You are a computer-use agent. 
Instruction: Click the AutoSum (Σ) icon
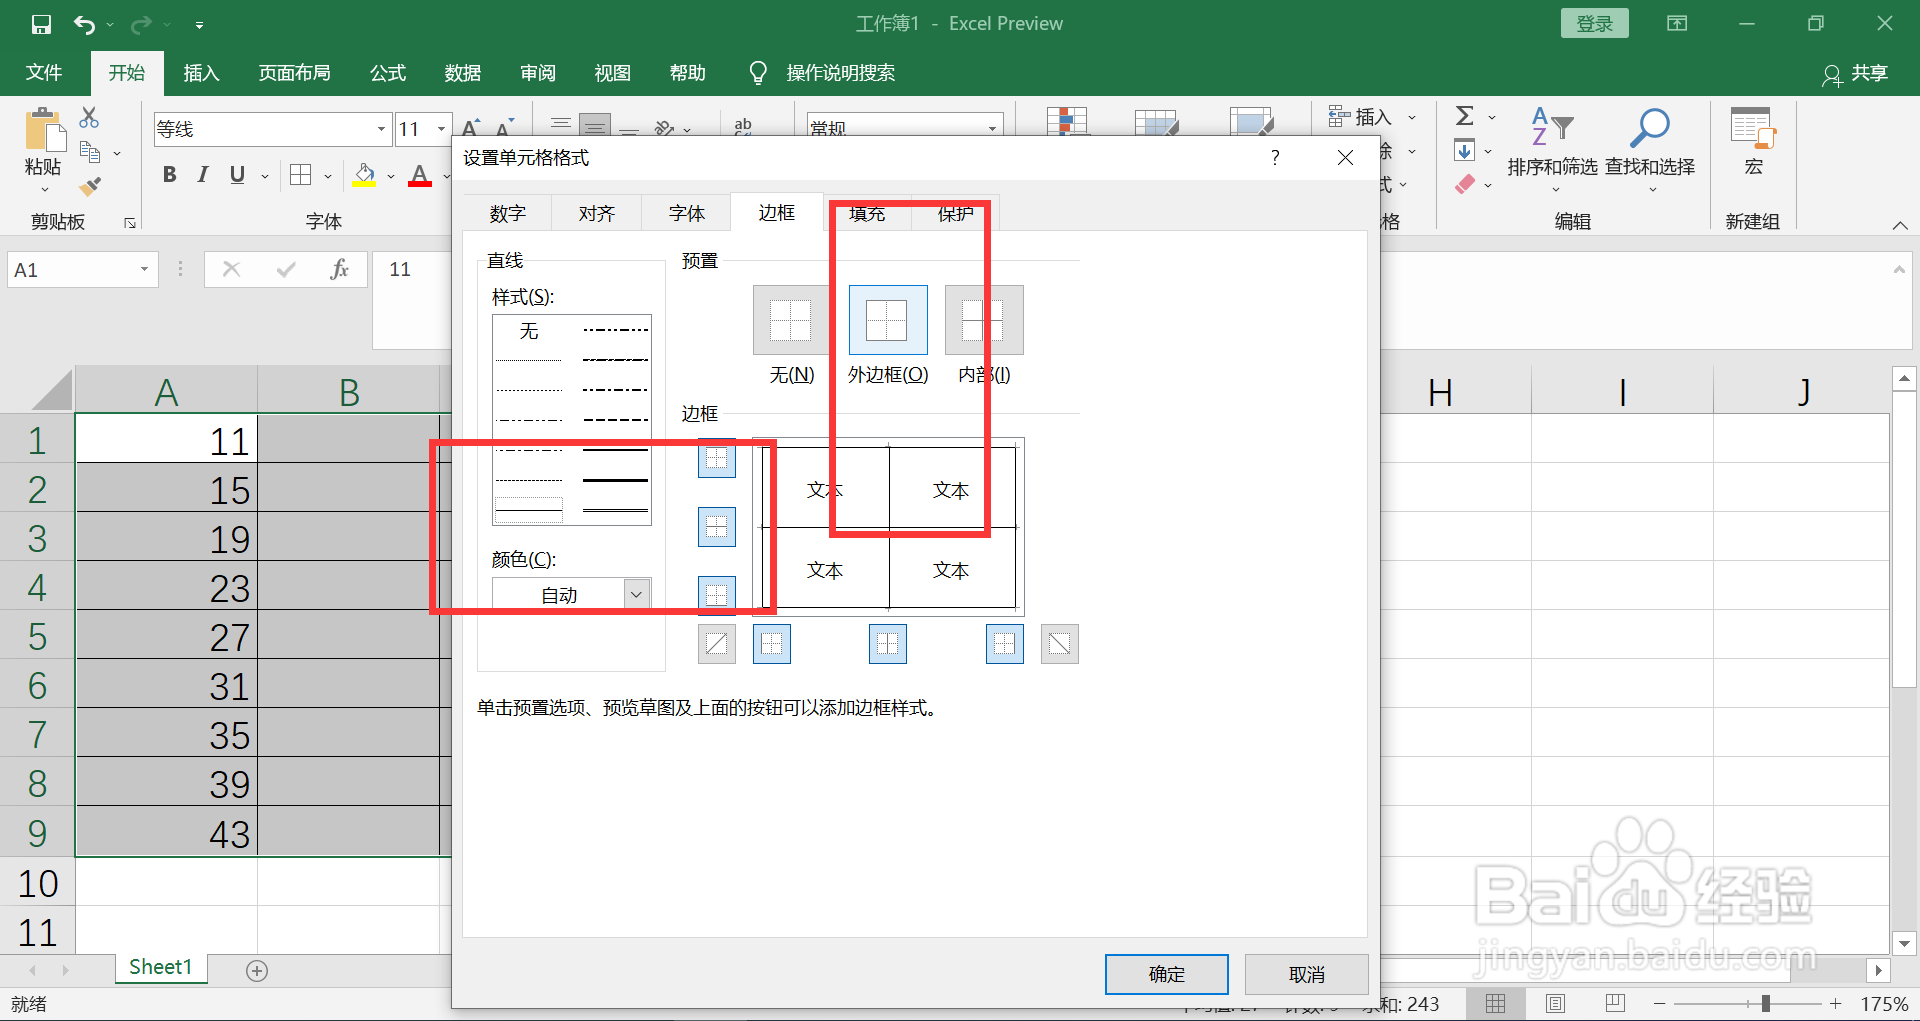(x=1464, y=115)
